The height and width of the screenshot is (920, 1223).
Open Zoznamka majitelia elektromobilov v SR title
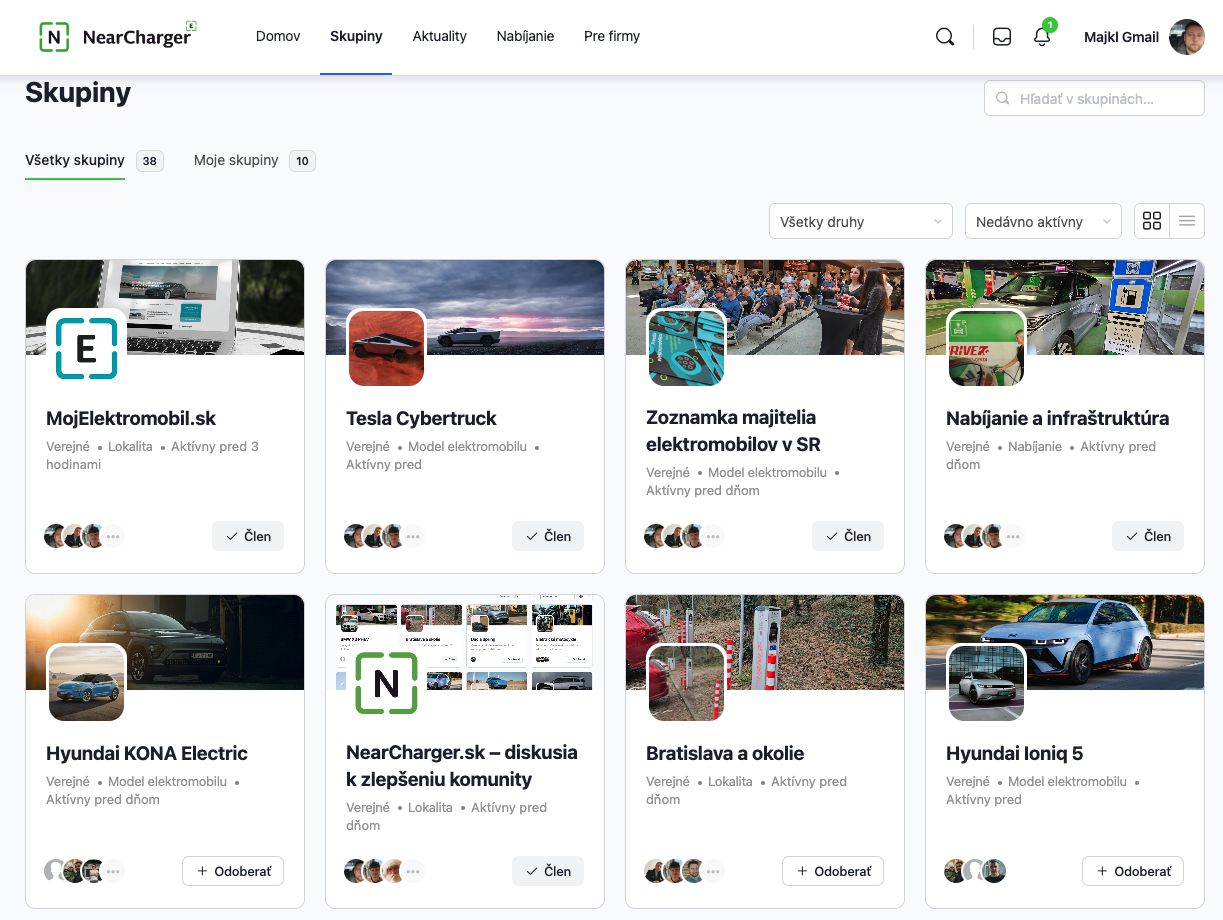click(733, 431)
